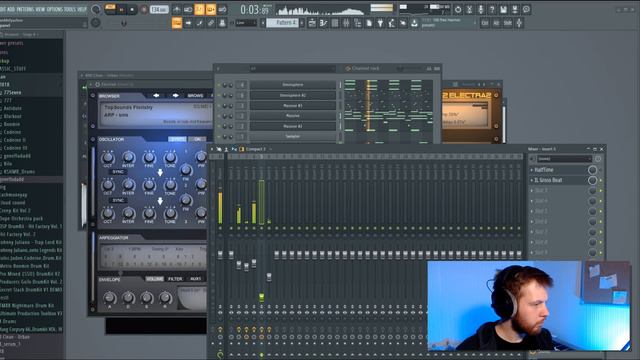Image resolution: width=640 pixels, height=360 pixels.
Task: Open the Compact 2 mixer layout dropdown
Action: pos(256,149)
